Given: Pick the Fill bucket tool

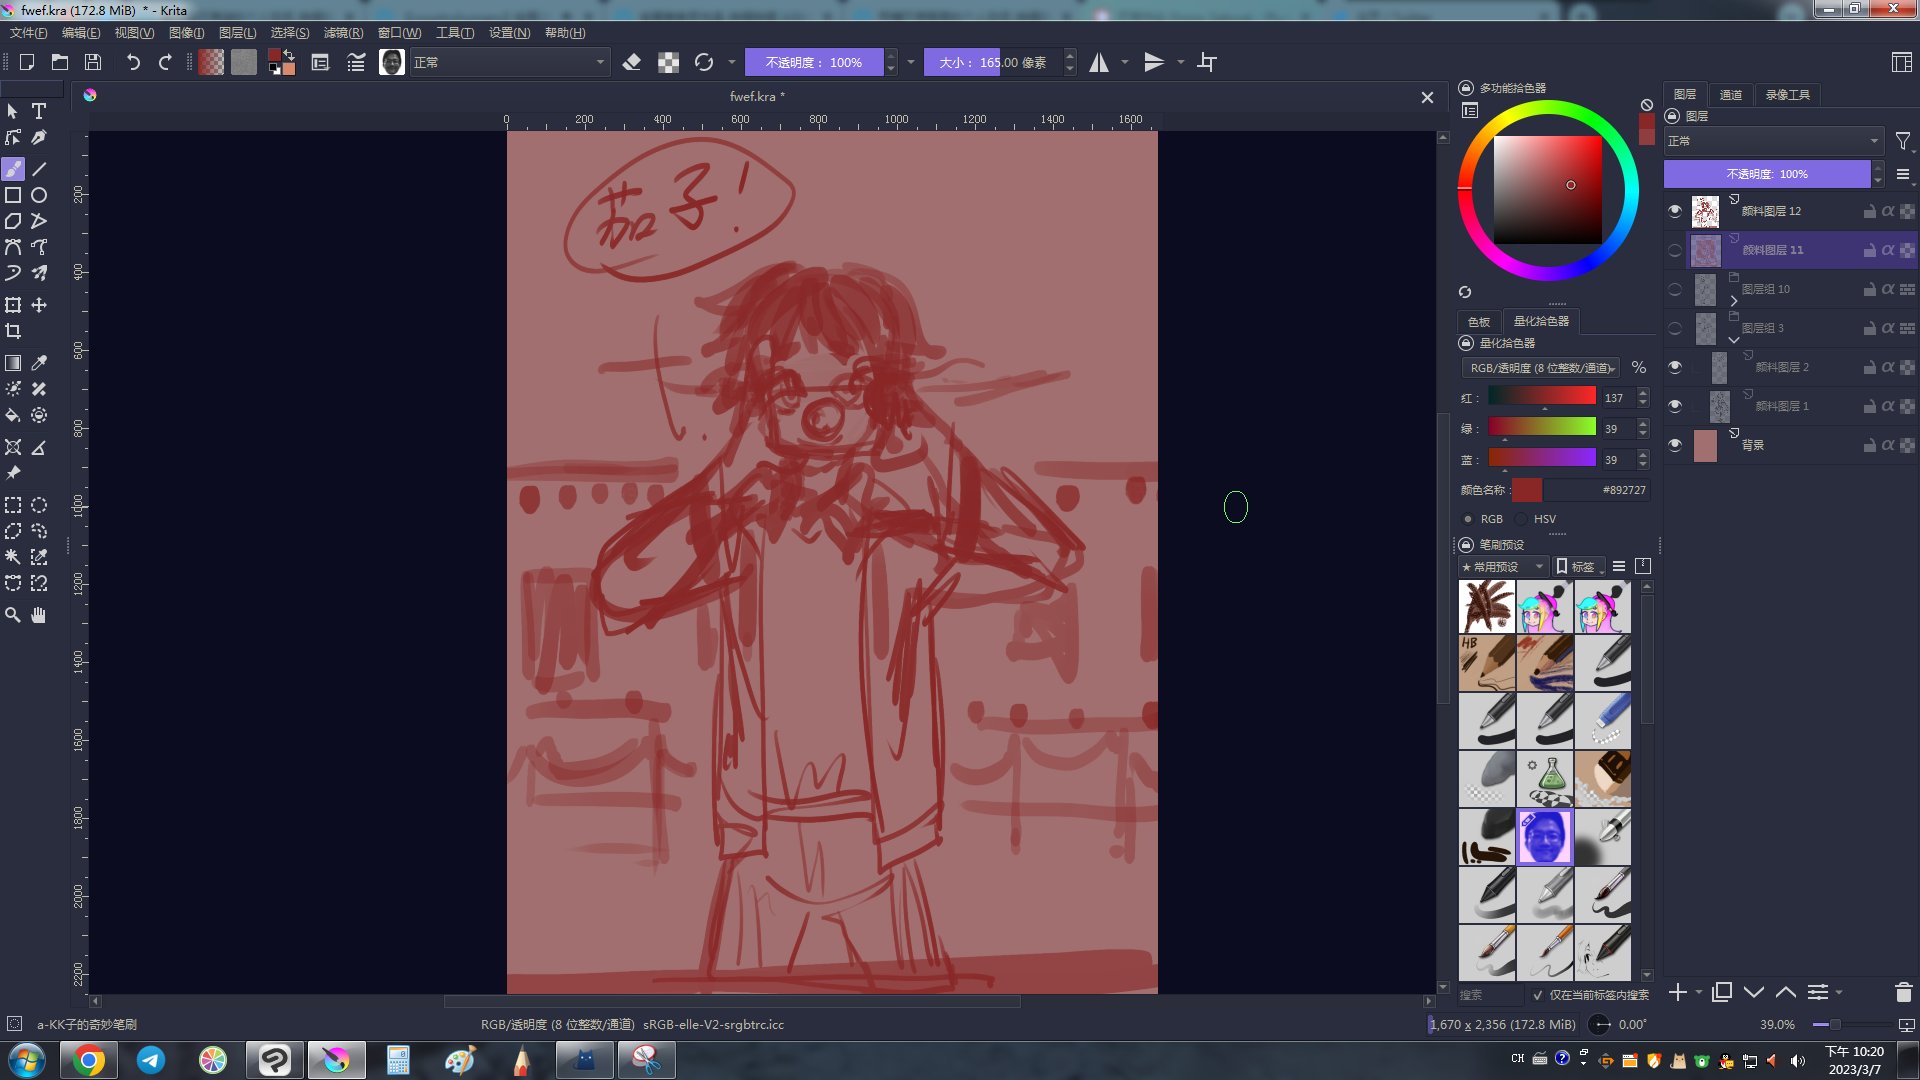Looking at the screenshot, I should click(13, 415).
